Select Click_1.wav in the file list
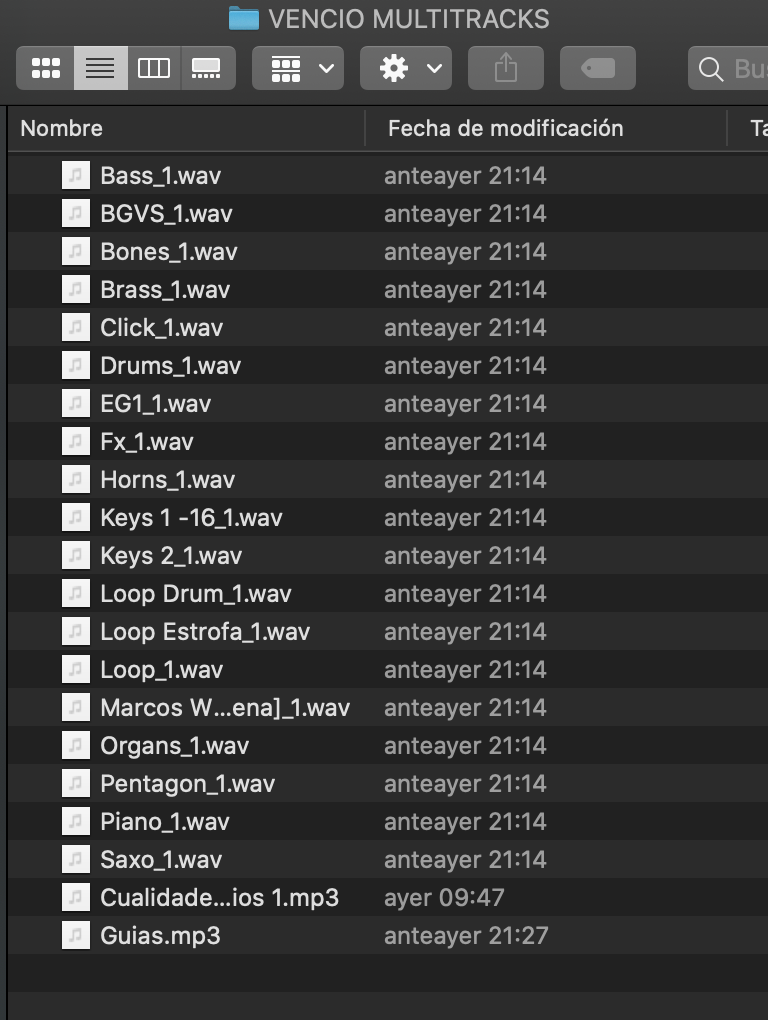This screenshot has width=768, height=1020. [x=161, y=328]
